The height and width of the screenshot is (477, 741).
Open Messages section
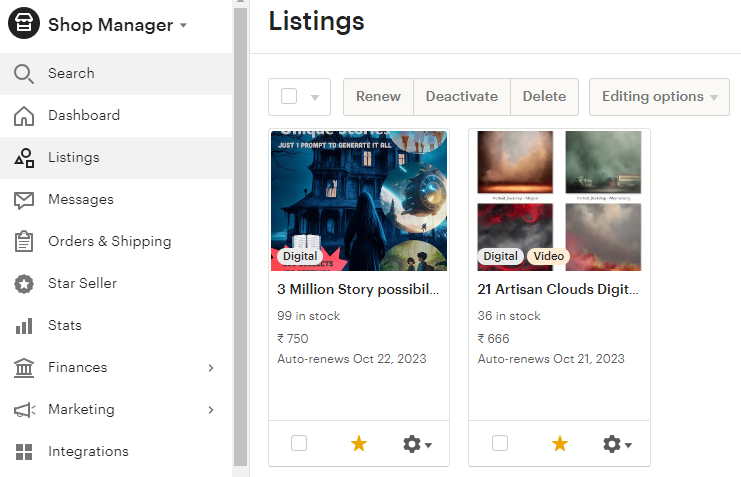(116, 200)
